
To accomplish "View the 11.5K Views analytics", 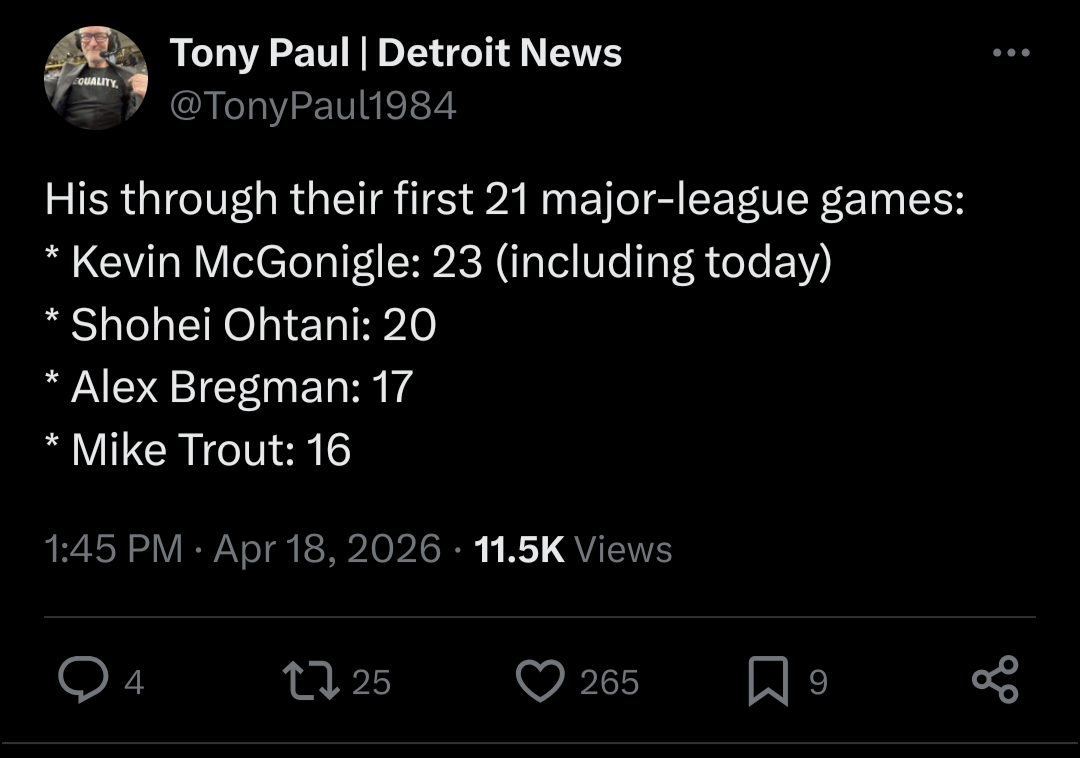I will [574, 549].
